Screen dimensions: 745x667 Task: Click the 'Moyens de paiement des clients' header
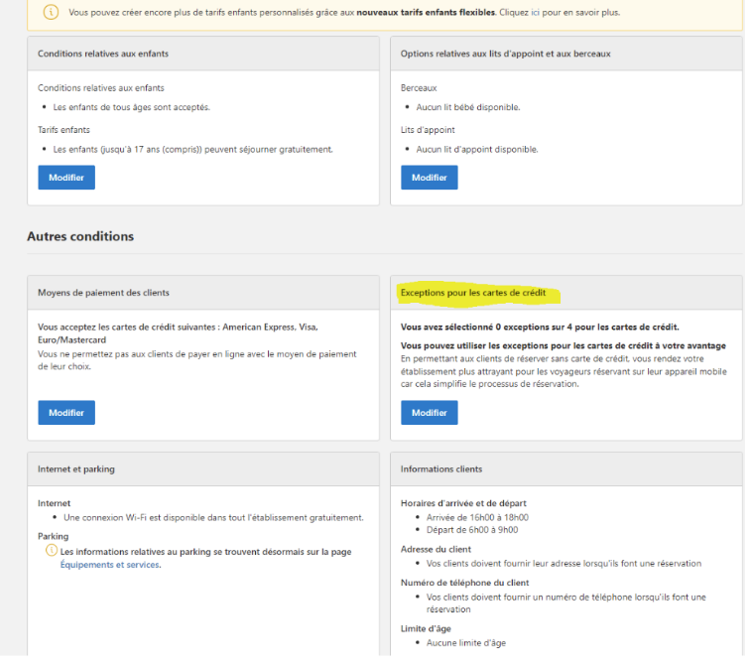click(x=103, y=293)
